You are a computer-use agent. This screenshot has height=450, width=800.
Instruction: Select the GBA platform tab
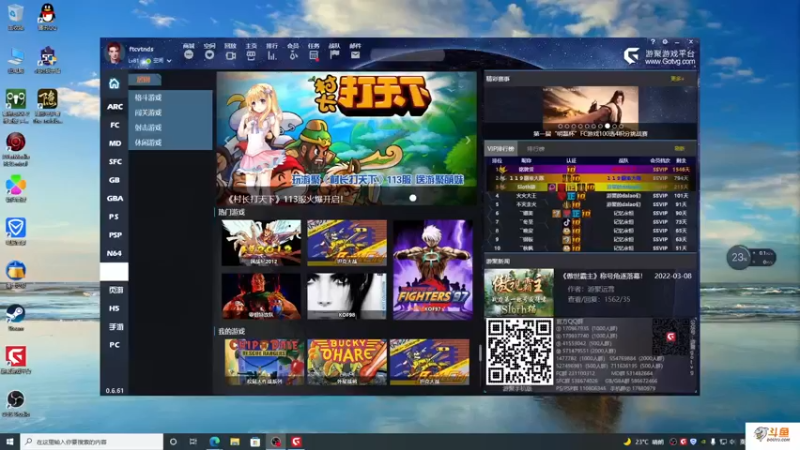[115, 198]
